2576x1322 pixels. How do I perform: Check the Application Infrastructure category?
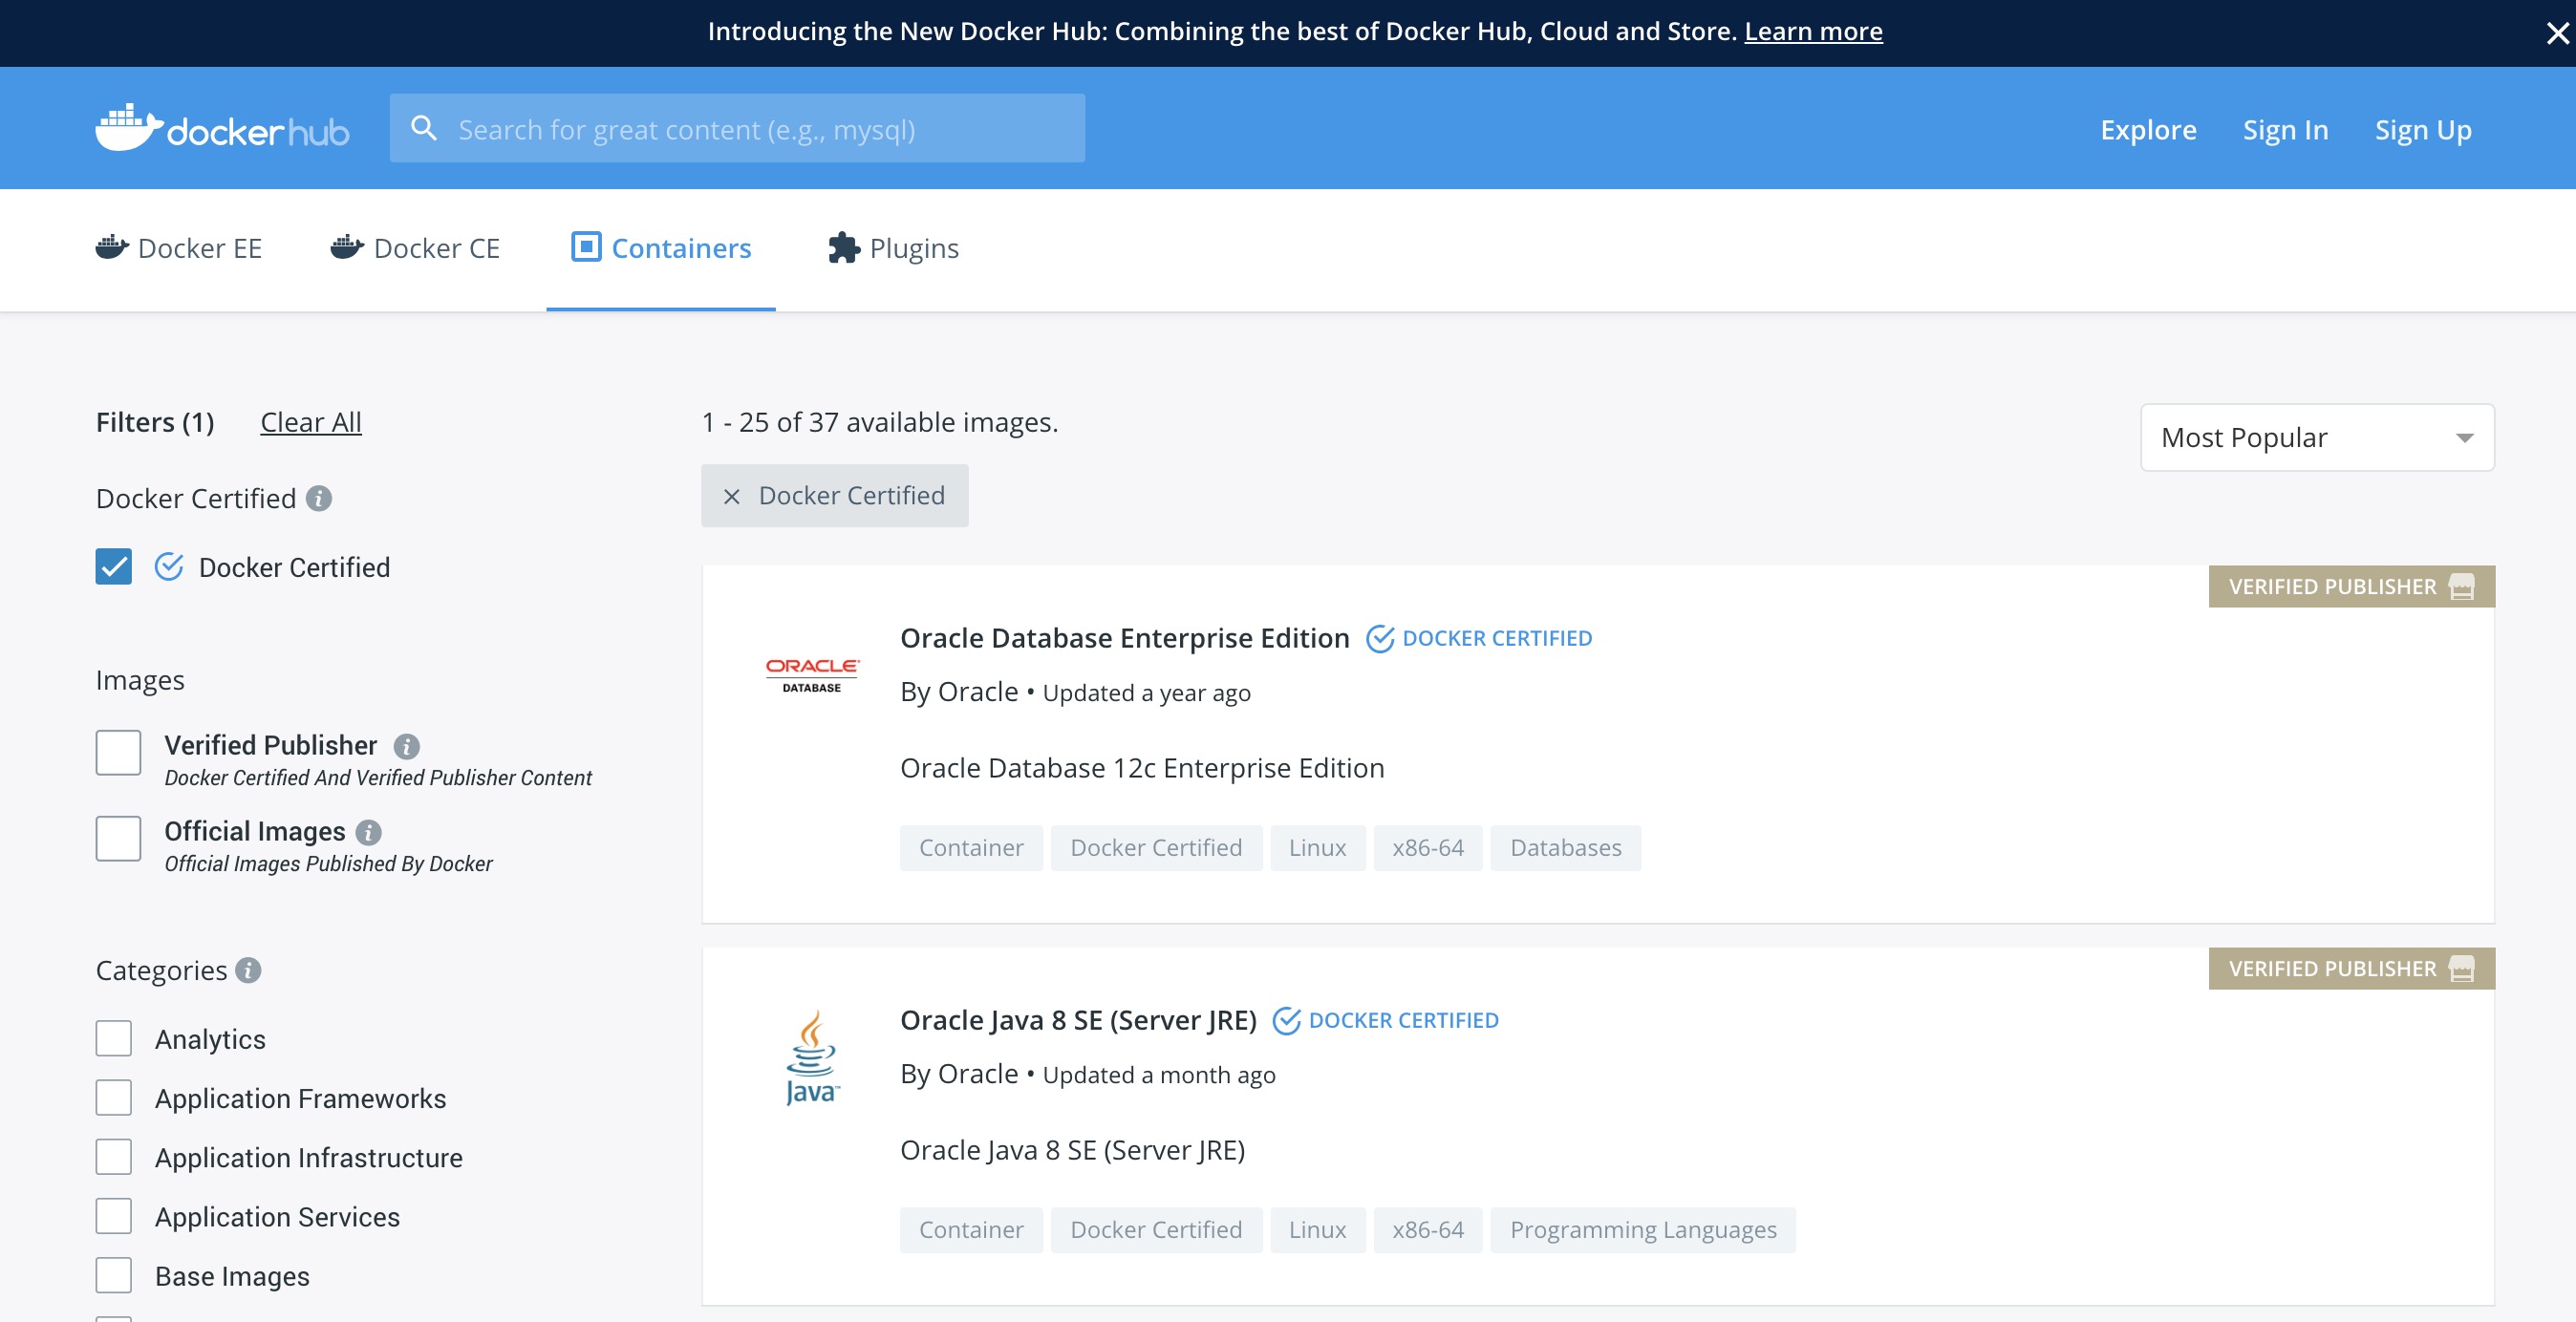pyautogui.click(x=114, y=1157)
